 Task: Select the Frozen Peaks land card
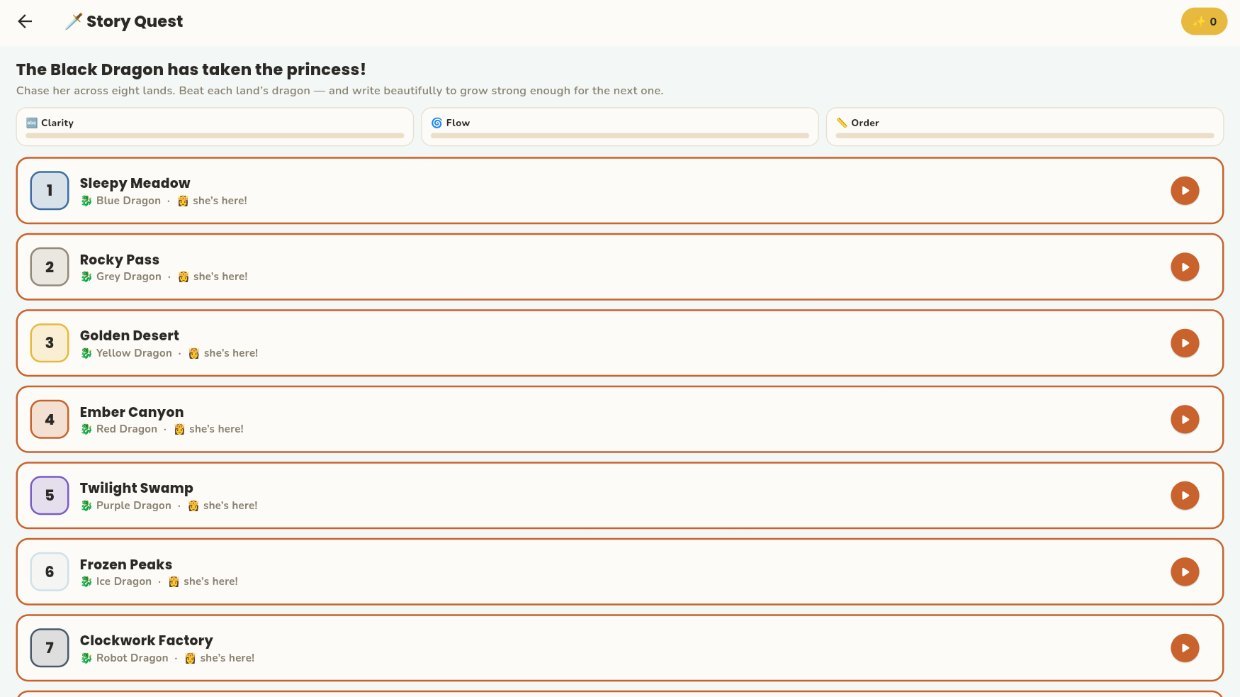click(620, 572)
